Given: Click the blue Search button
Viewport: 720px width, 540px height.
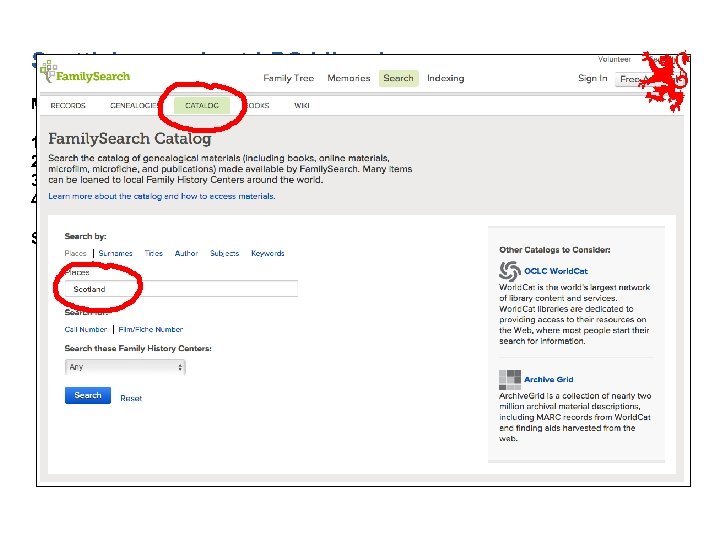Looking at the screenshot, I should point(88,395).
